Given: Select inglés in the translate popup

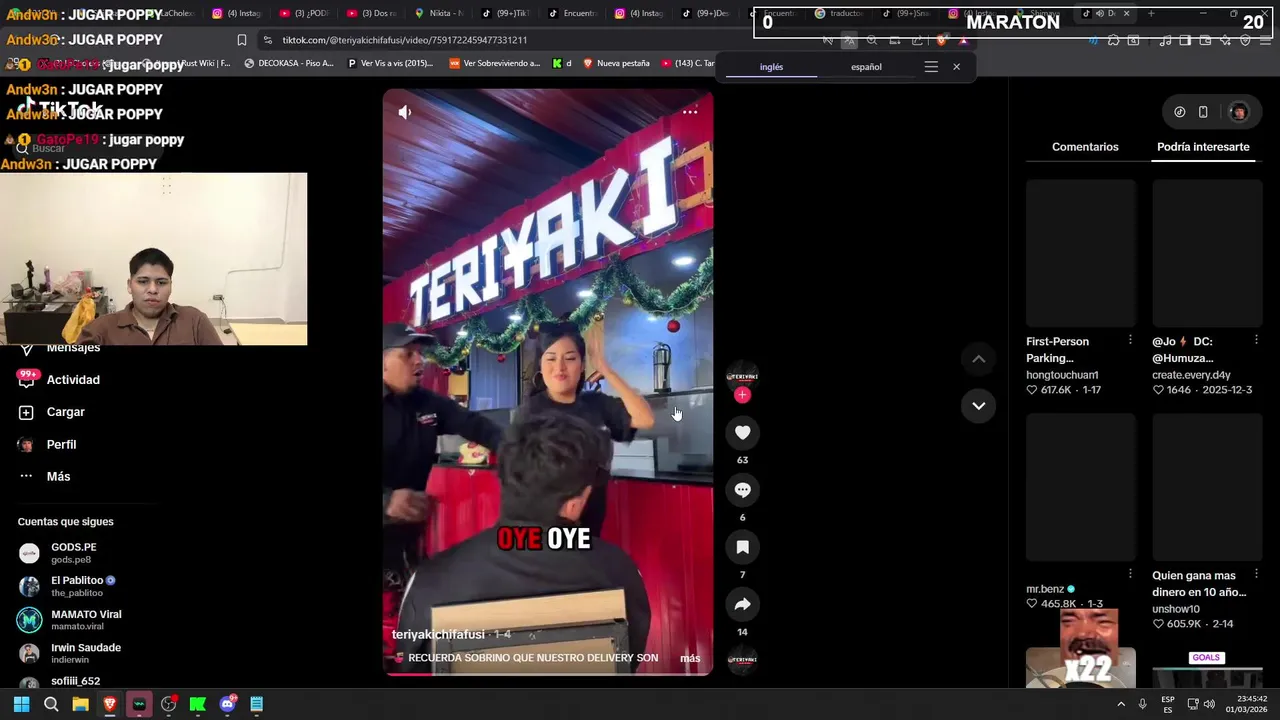Looking at the screenshot, I should tap(771, 67).
